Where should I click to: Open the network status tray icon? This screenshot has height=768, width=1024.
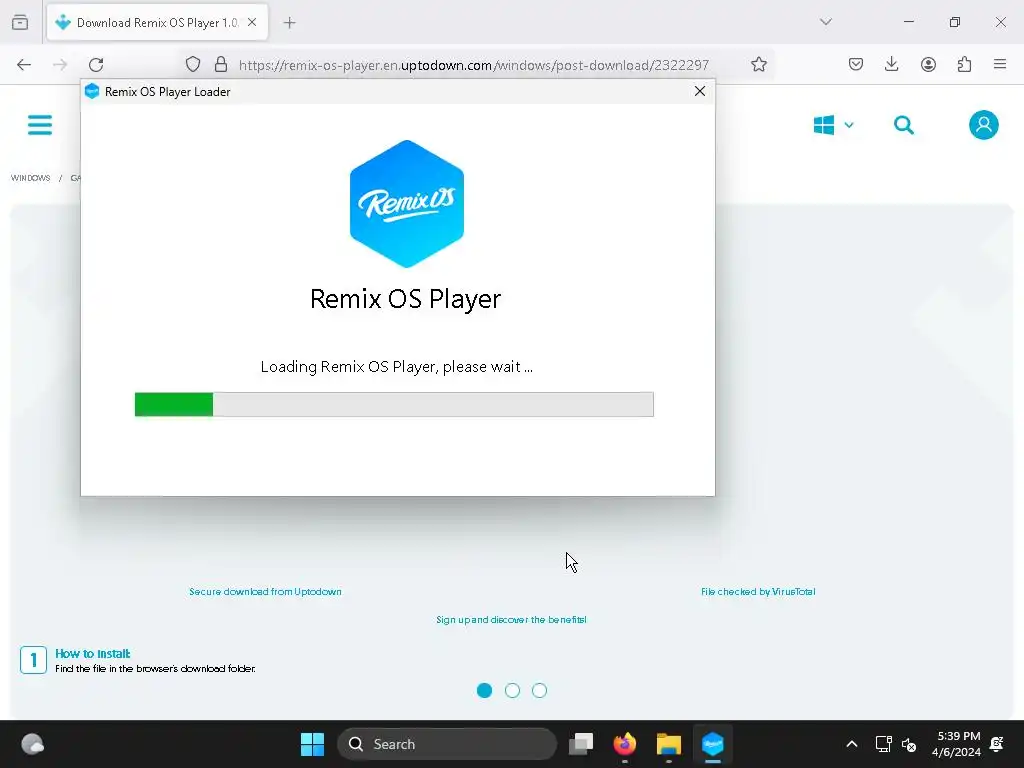(x=883, y=744)
